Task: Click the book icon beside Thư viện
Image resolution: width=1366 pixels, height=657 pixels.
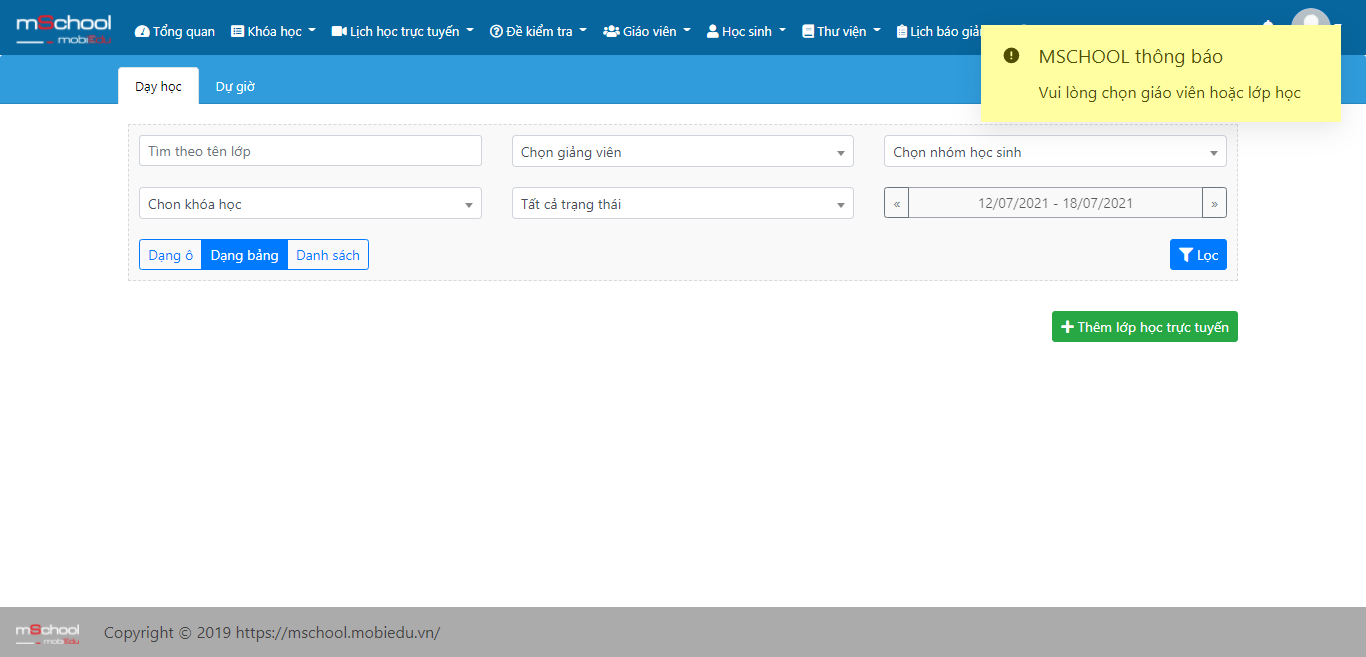Action: pos(808,31)
